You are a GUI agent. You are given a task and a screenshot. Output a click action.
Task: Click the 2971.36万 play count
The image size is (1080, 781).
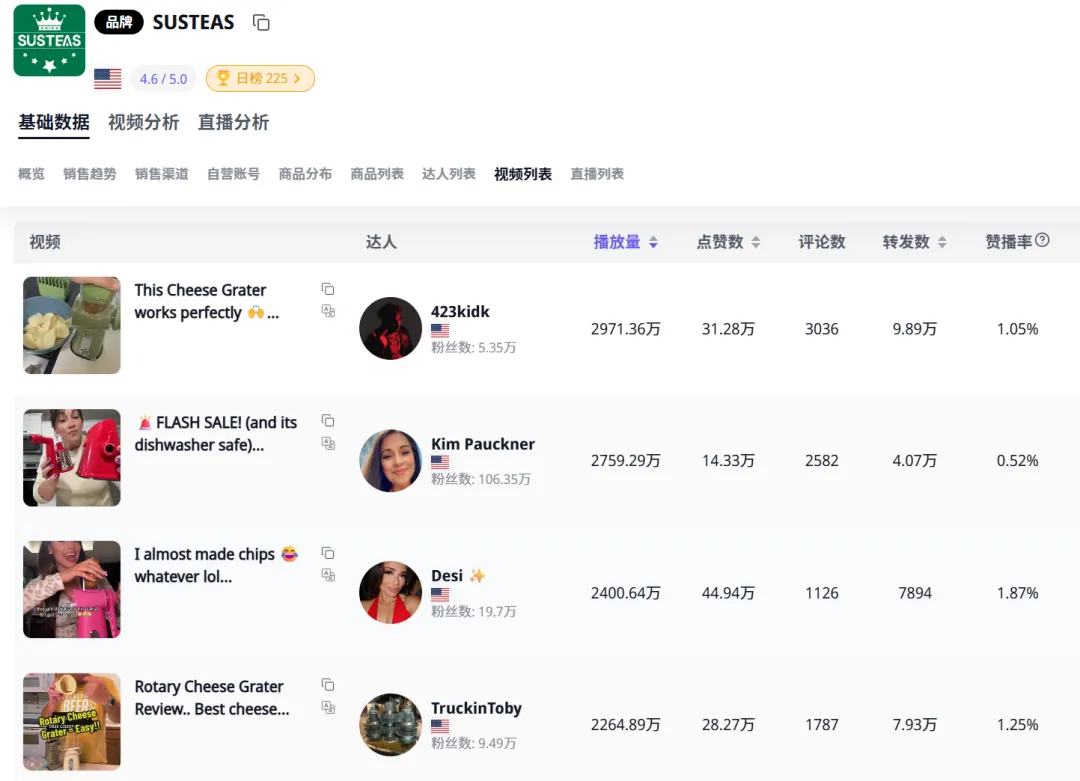click(x=625, y=329)
